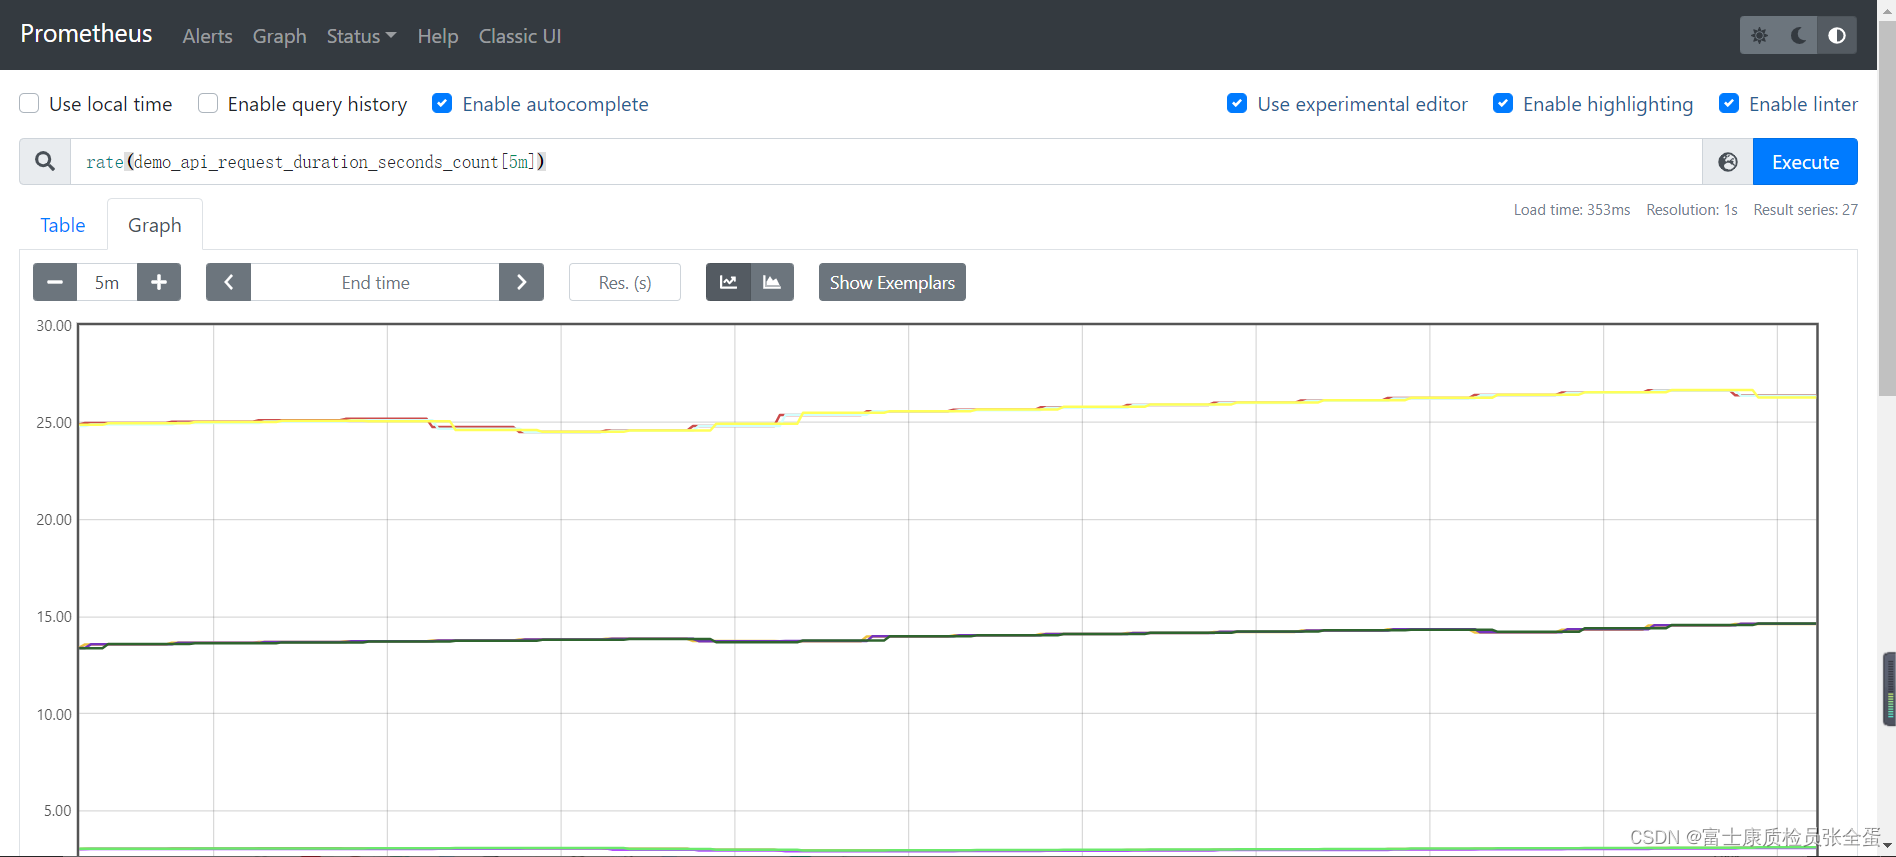Click the Res. (s) resolution input
Image resolution: width=1896 pixels, height=857 pixels.
click(625, 282)
